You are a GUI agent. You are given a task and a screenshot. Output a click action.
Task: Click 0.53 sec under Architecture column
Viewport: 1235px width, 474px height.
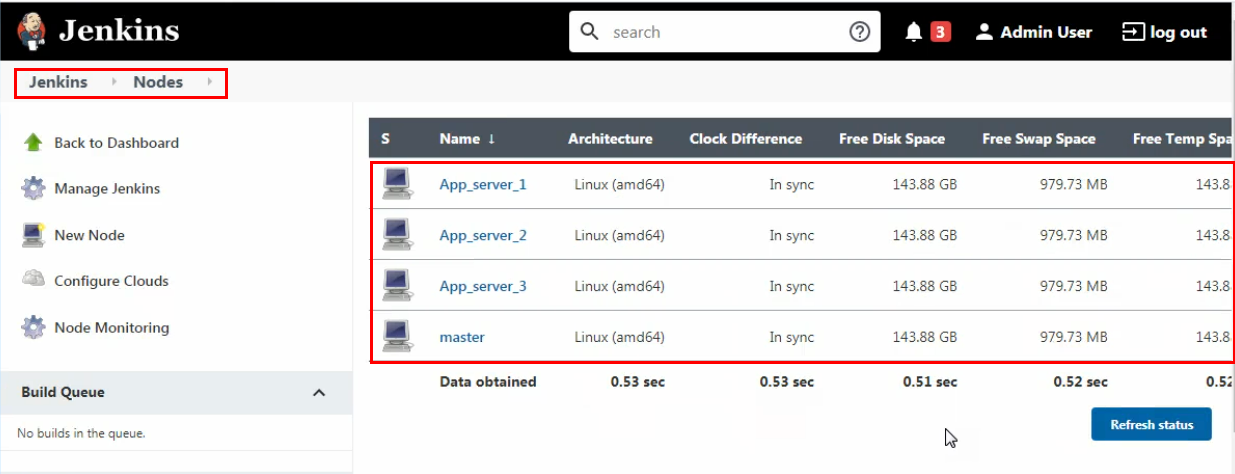(637, 382)
